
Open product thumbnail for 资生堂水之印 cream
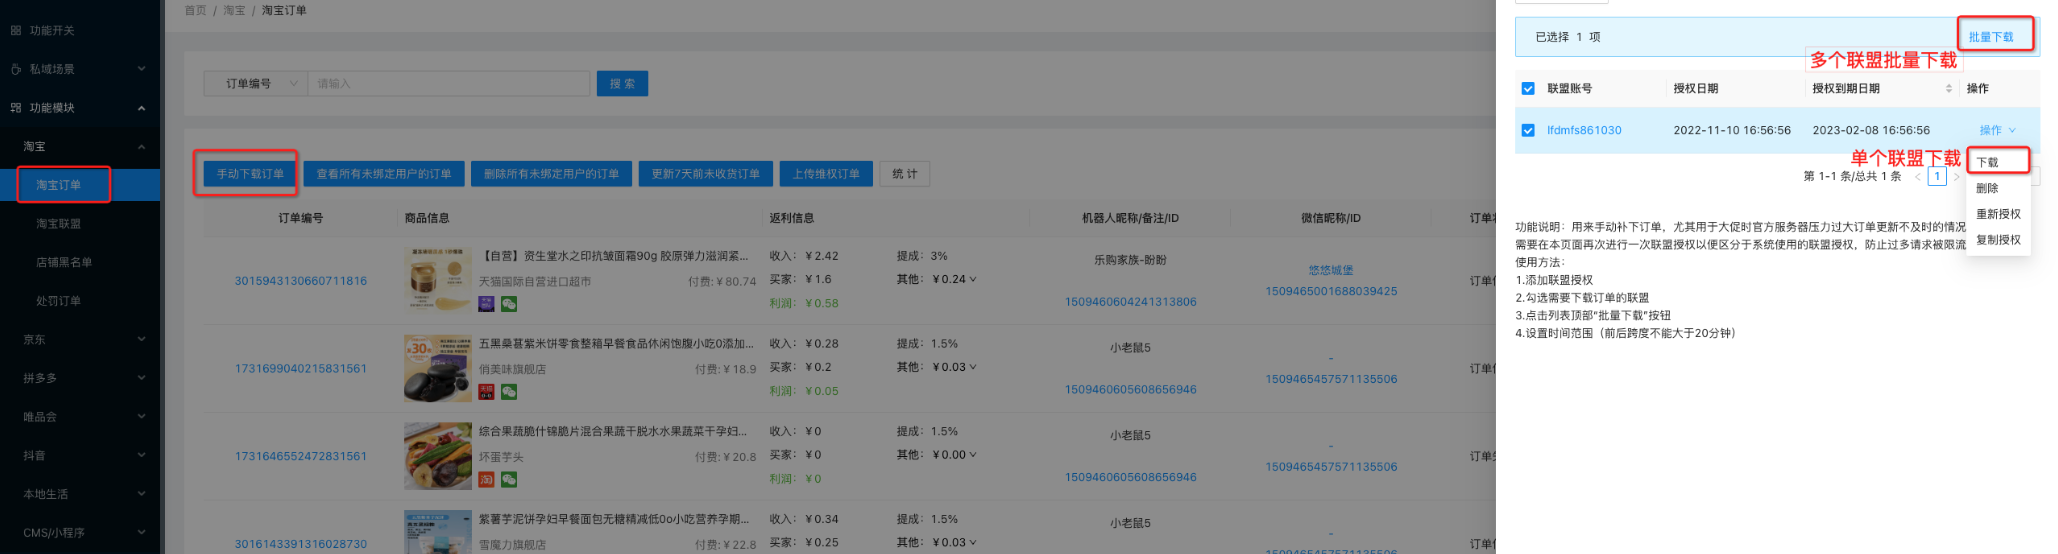pyautogui.click(x=437, y=280)
